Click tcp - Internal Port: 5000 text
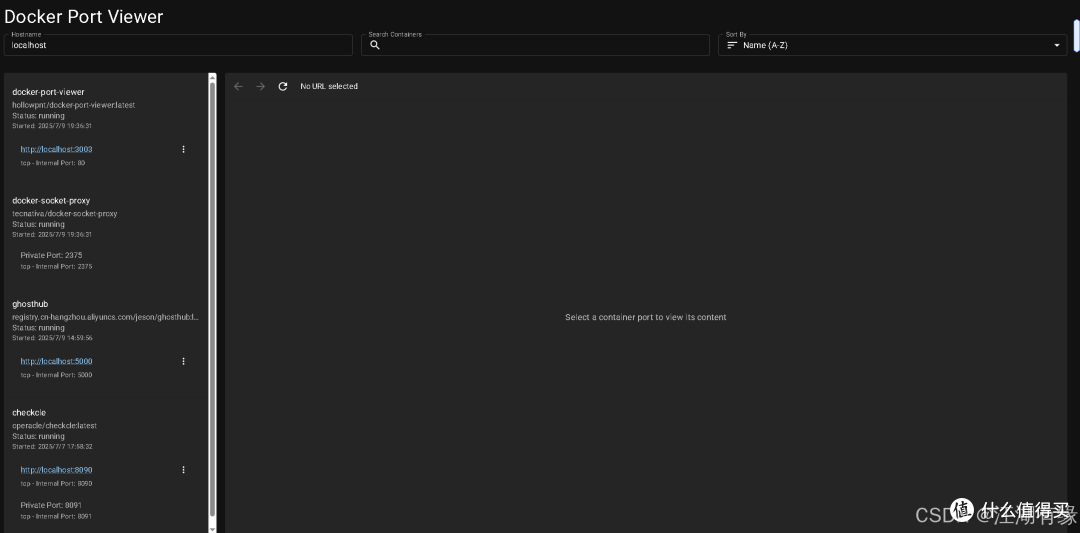1080x533 pixels. coord(56,375)
